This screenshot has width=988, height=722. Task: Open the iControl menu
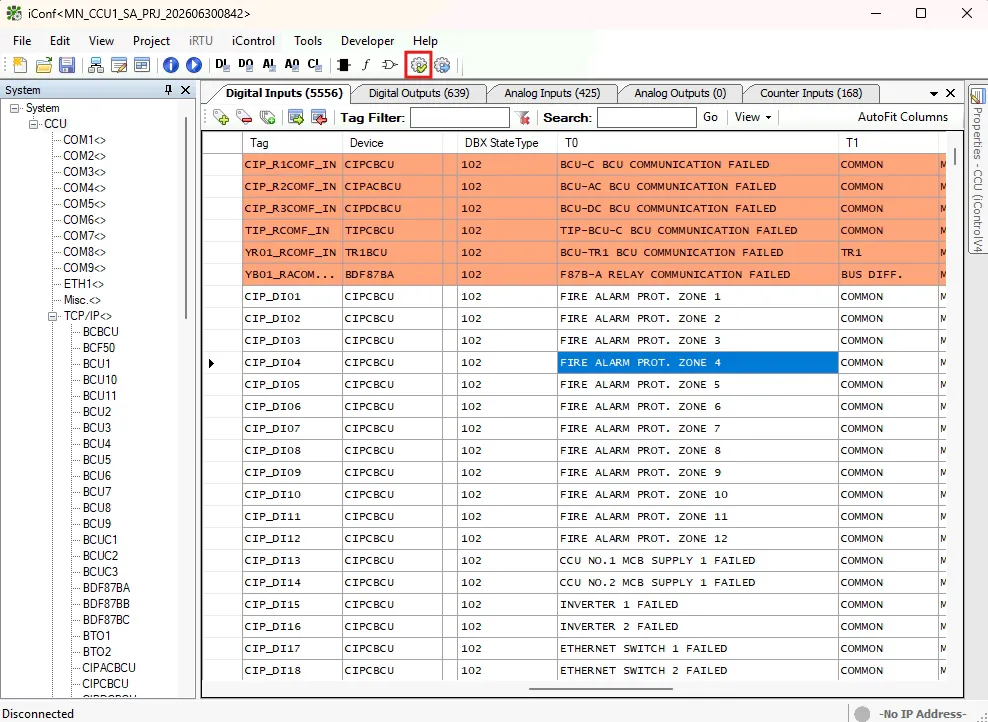click(253, 41)
